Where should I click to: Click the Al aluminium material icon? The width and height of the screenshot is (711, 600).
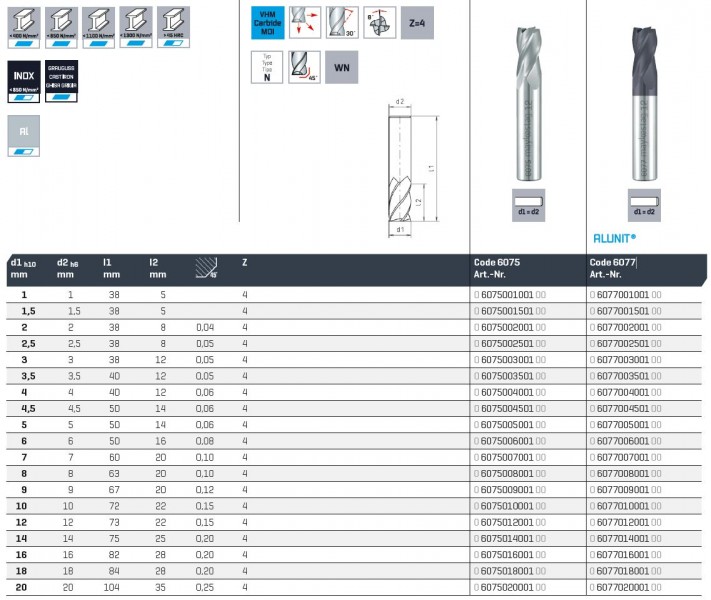point(25,137)
